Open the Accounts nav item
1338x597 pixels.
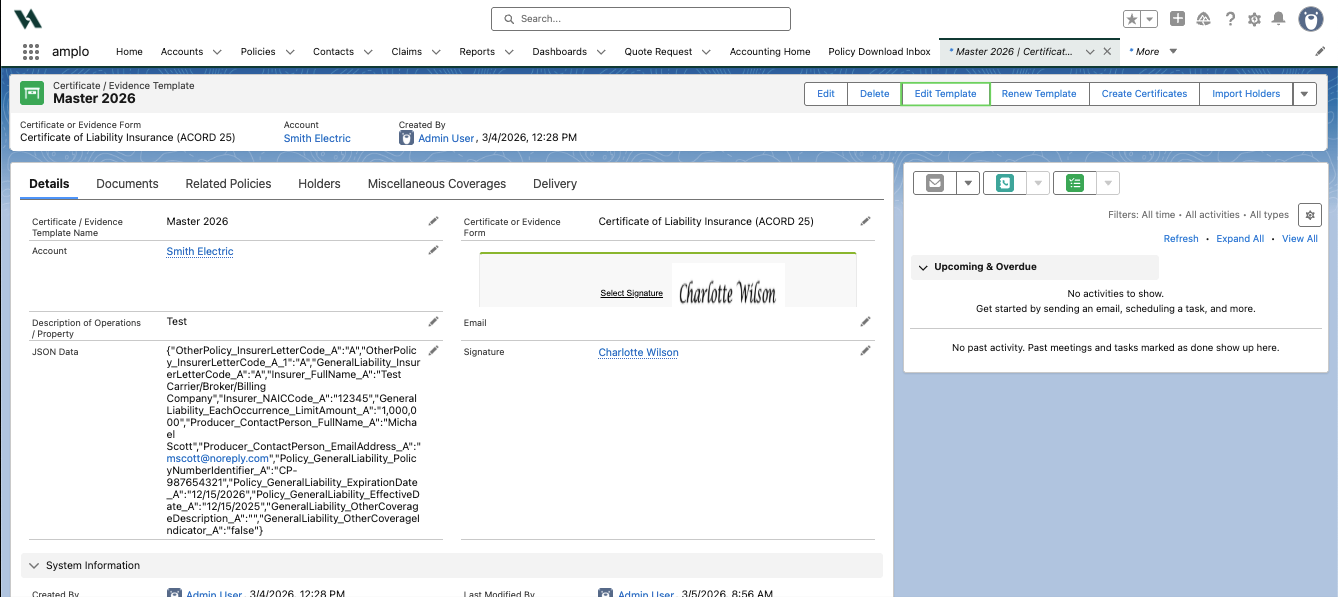coord(182,52)
